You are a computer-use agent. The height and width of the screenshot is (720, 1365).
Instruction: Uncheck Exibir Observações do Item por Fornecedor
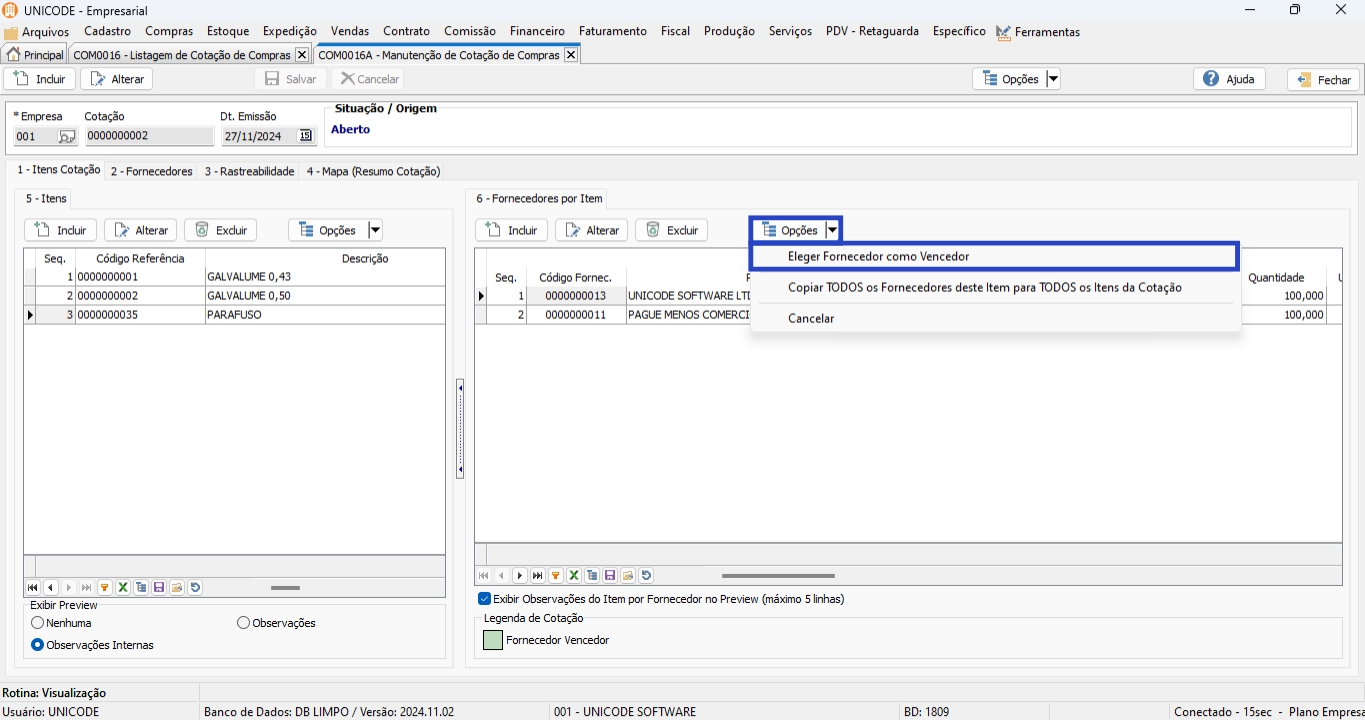click(485, 599)
